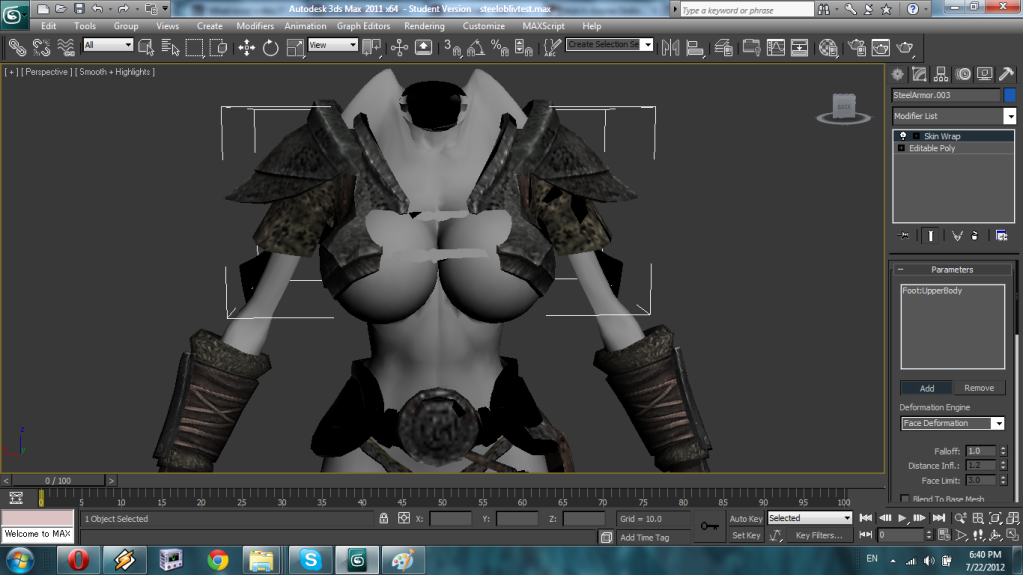Screen dimensions: 1023x575
Task: Open the Graph Editors menu
Action: (x=363, y=26)
